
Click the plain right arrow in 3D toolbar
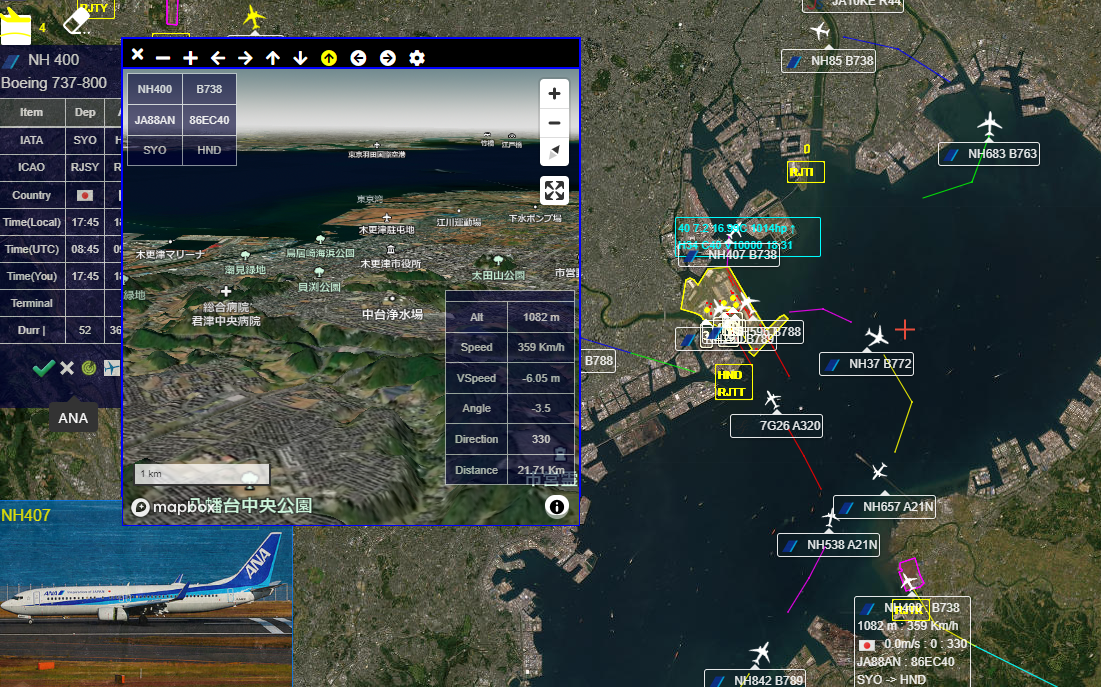pos(245,58)
